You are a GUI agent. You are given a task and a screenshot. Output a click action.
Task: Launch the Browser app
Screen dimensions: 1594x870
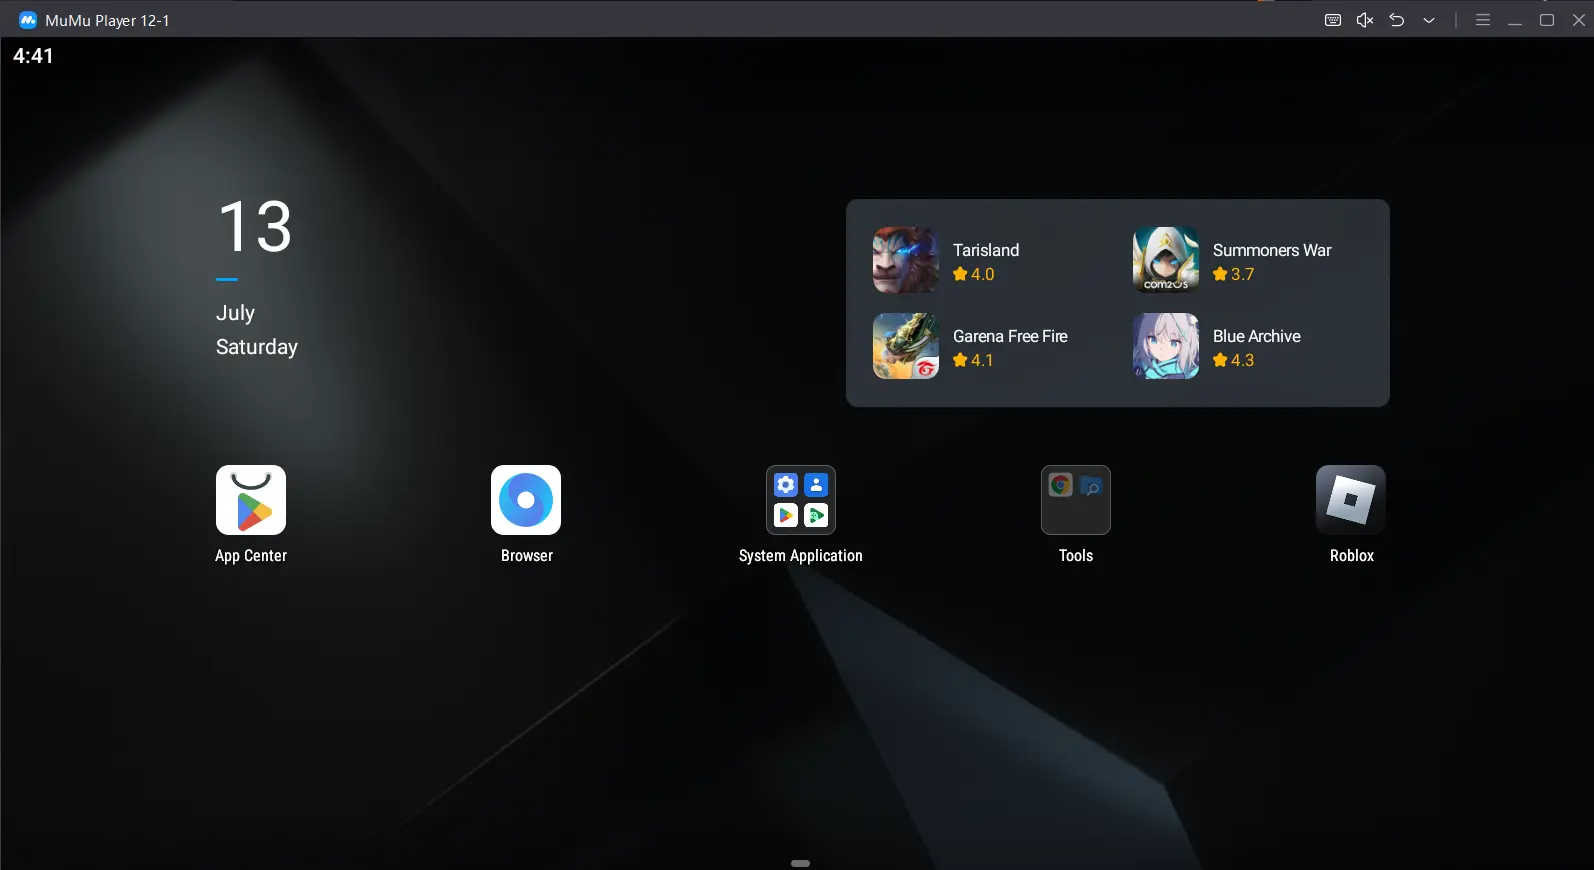[x=526, y=500]
